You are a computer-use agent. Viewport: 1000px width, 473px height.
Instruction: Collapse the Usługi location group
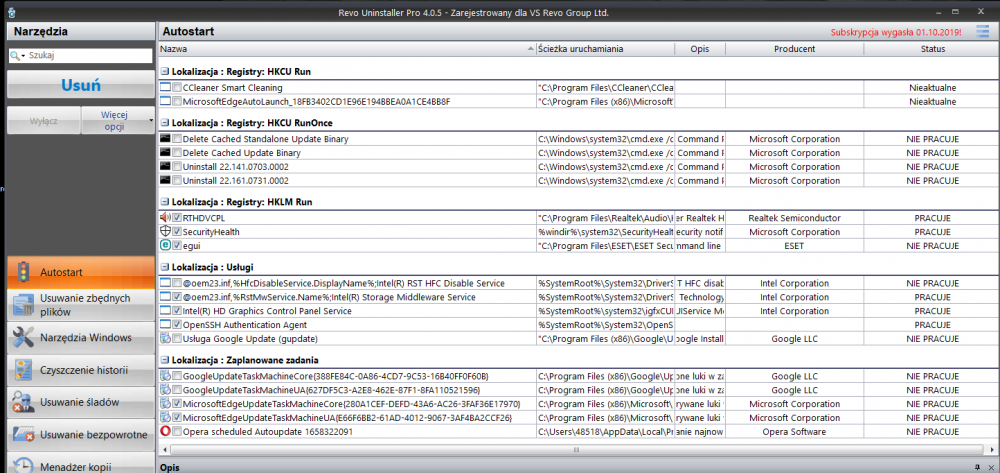pos(164,268)
